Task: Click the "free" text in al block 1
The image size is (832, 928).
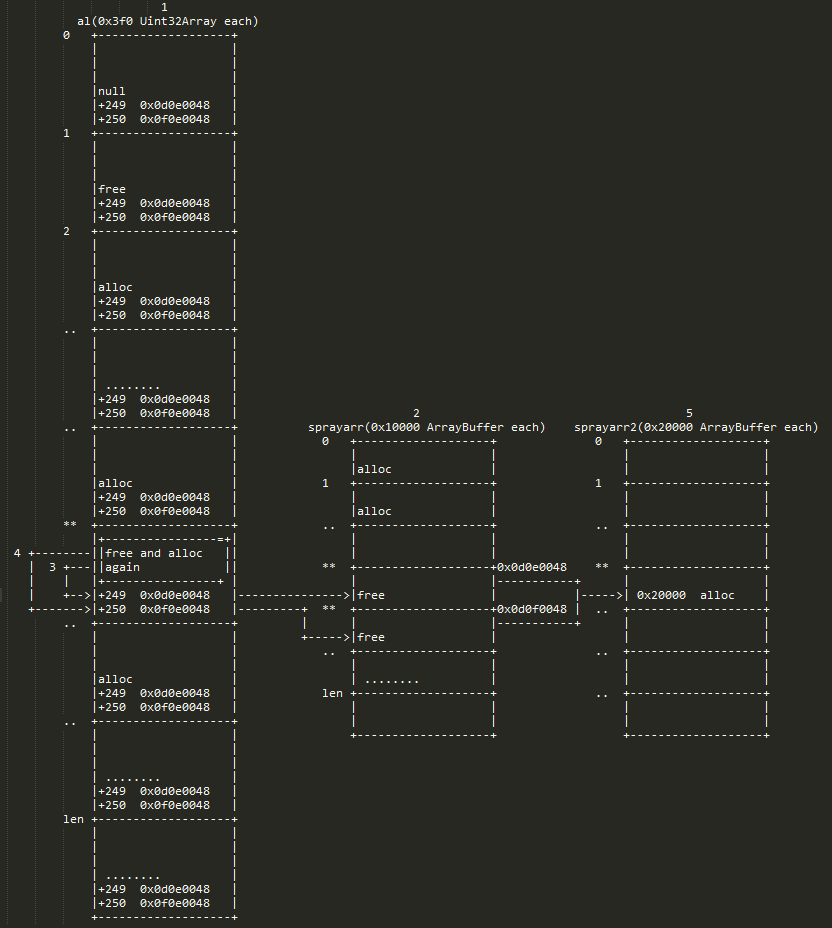Action: coord(112,189)
